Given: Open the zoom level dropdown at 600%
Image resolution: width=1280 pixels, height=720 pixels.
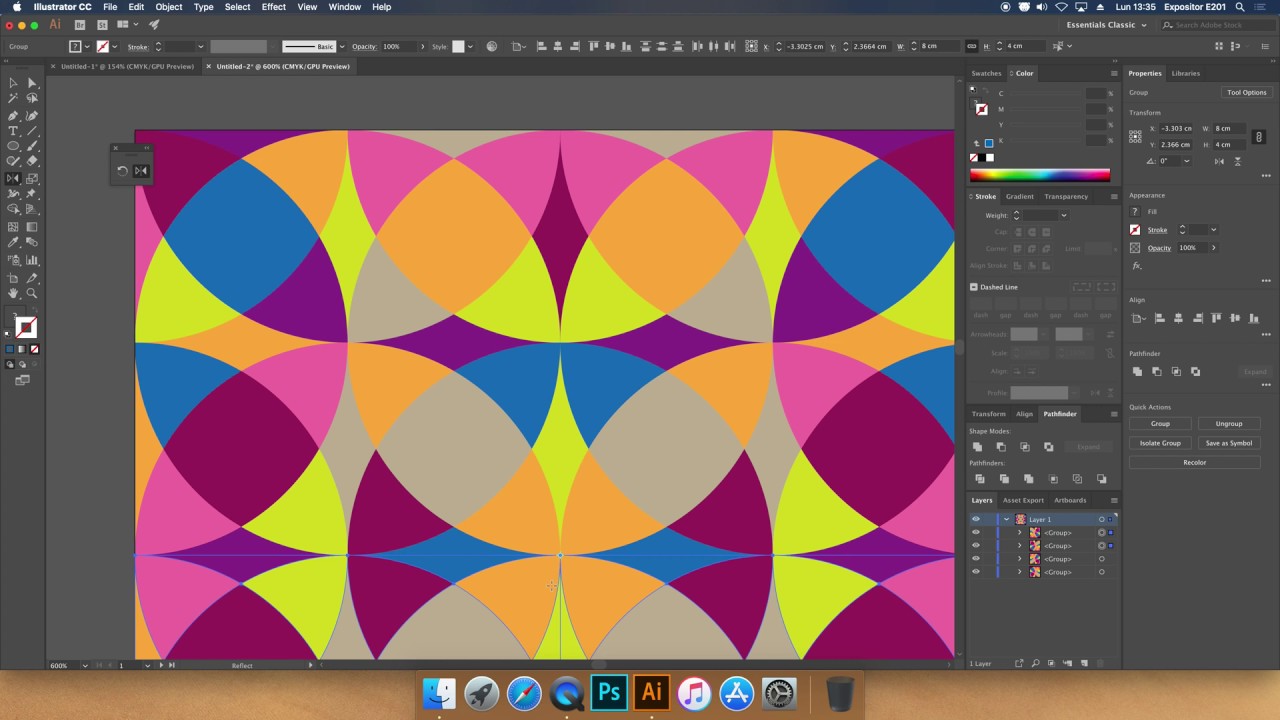Looking at the screenshot, I should point(85,665).
